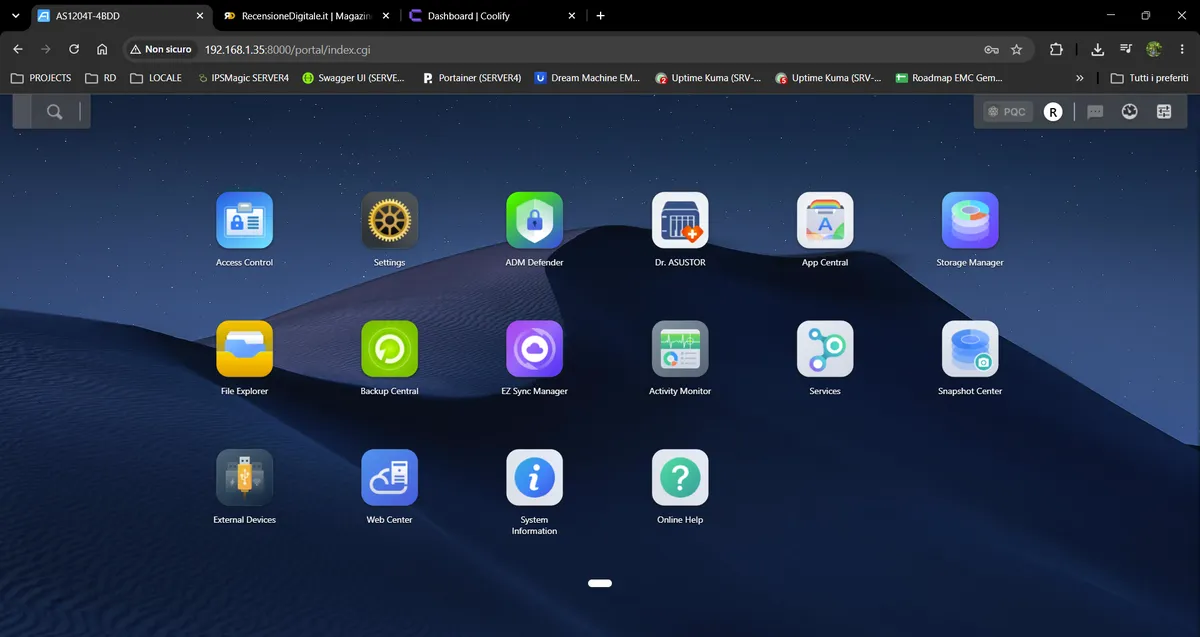Launch the Settings gear app
This screenshot has height=637, width=1200.
point(389,221)
